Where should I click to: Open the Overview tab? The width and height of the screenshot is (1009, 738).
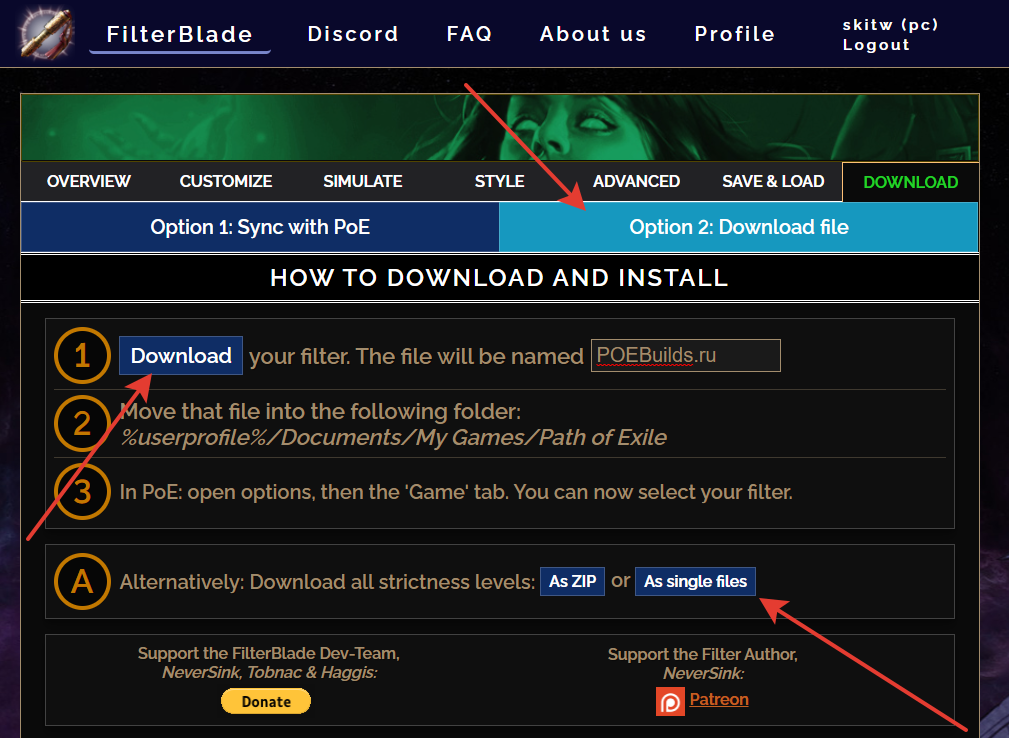[x=89, y=181]
